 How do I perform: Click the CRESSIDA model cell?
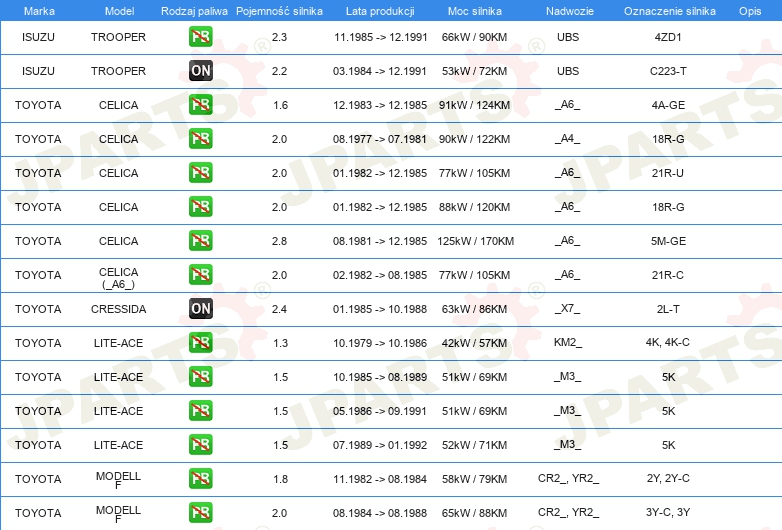(x=118, y=309)
